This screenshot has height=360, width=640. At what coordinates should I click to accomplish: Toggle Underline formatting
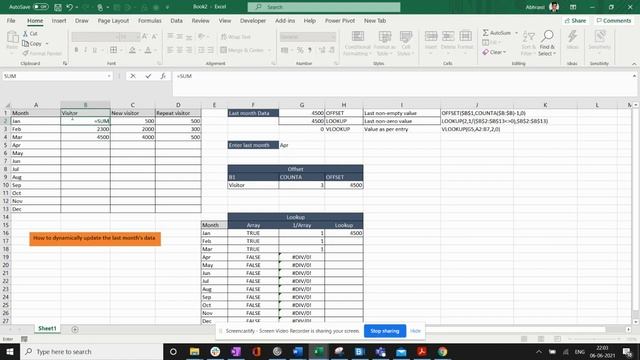tap(95, 50)
